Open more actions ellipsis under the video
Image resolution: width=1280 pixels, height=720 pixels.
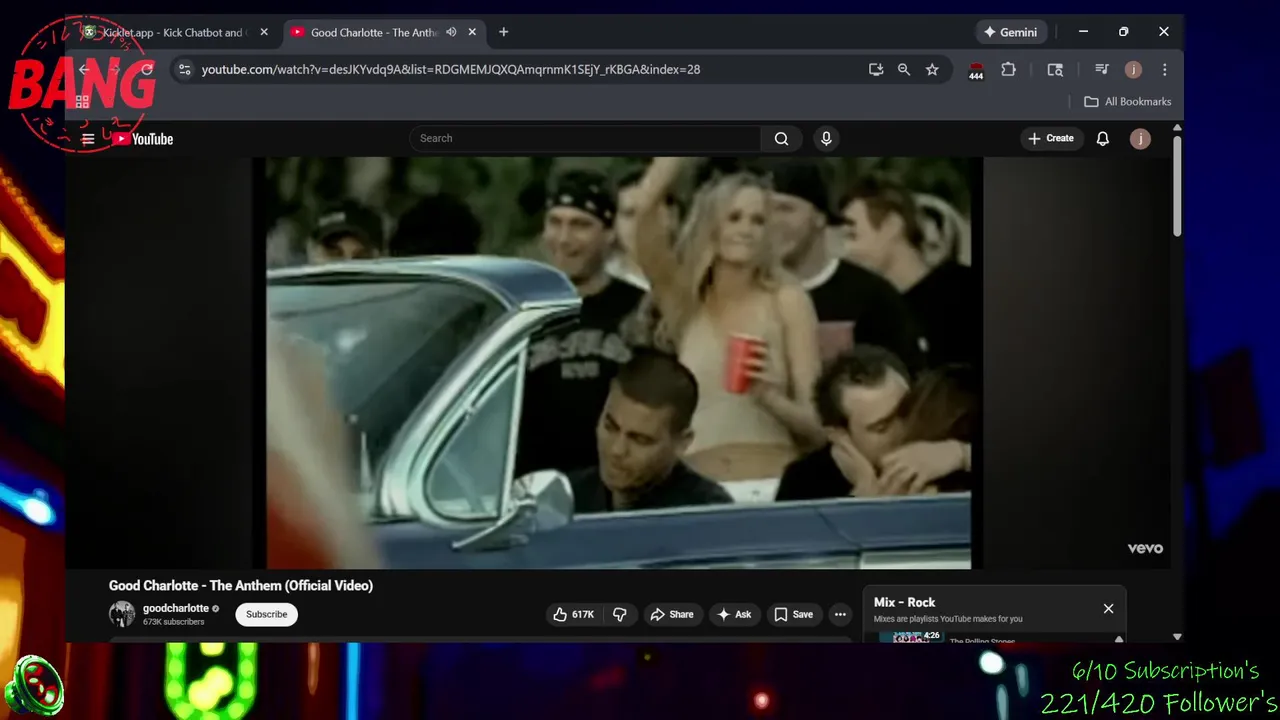840,614
